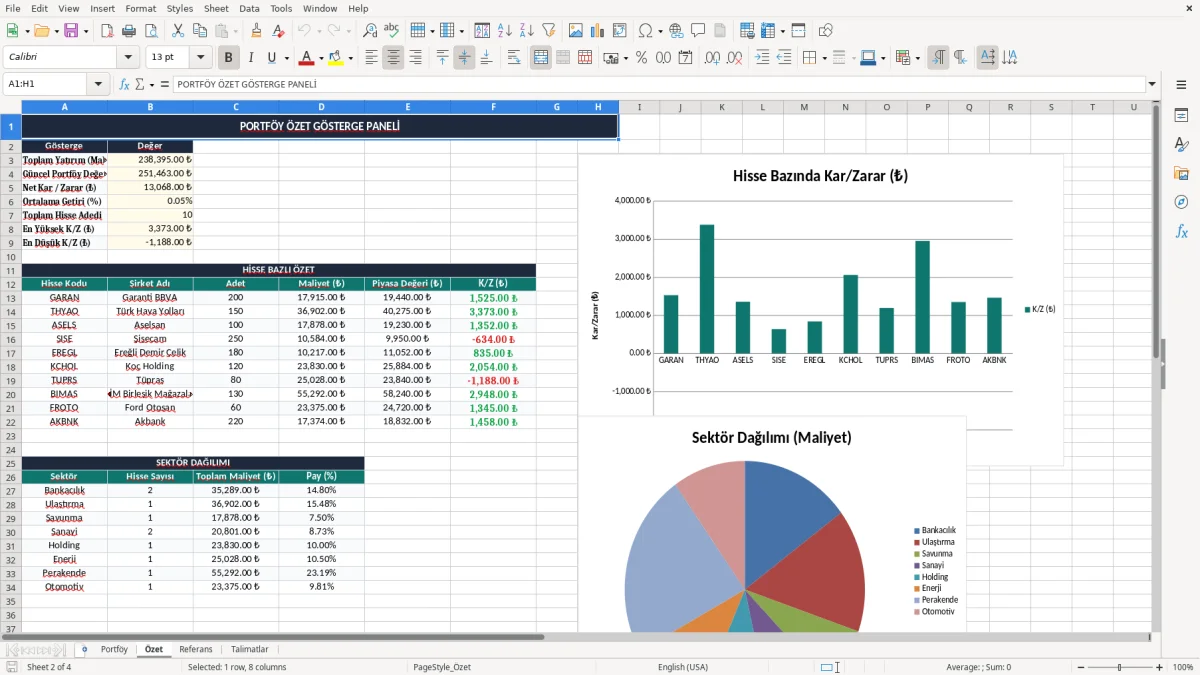The image size is (1200, 675).
Task: Open Underline style dropdown arrow
Action: (x=286, y=58)
